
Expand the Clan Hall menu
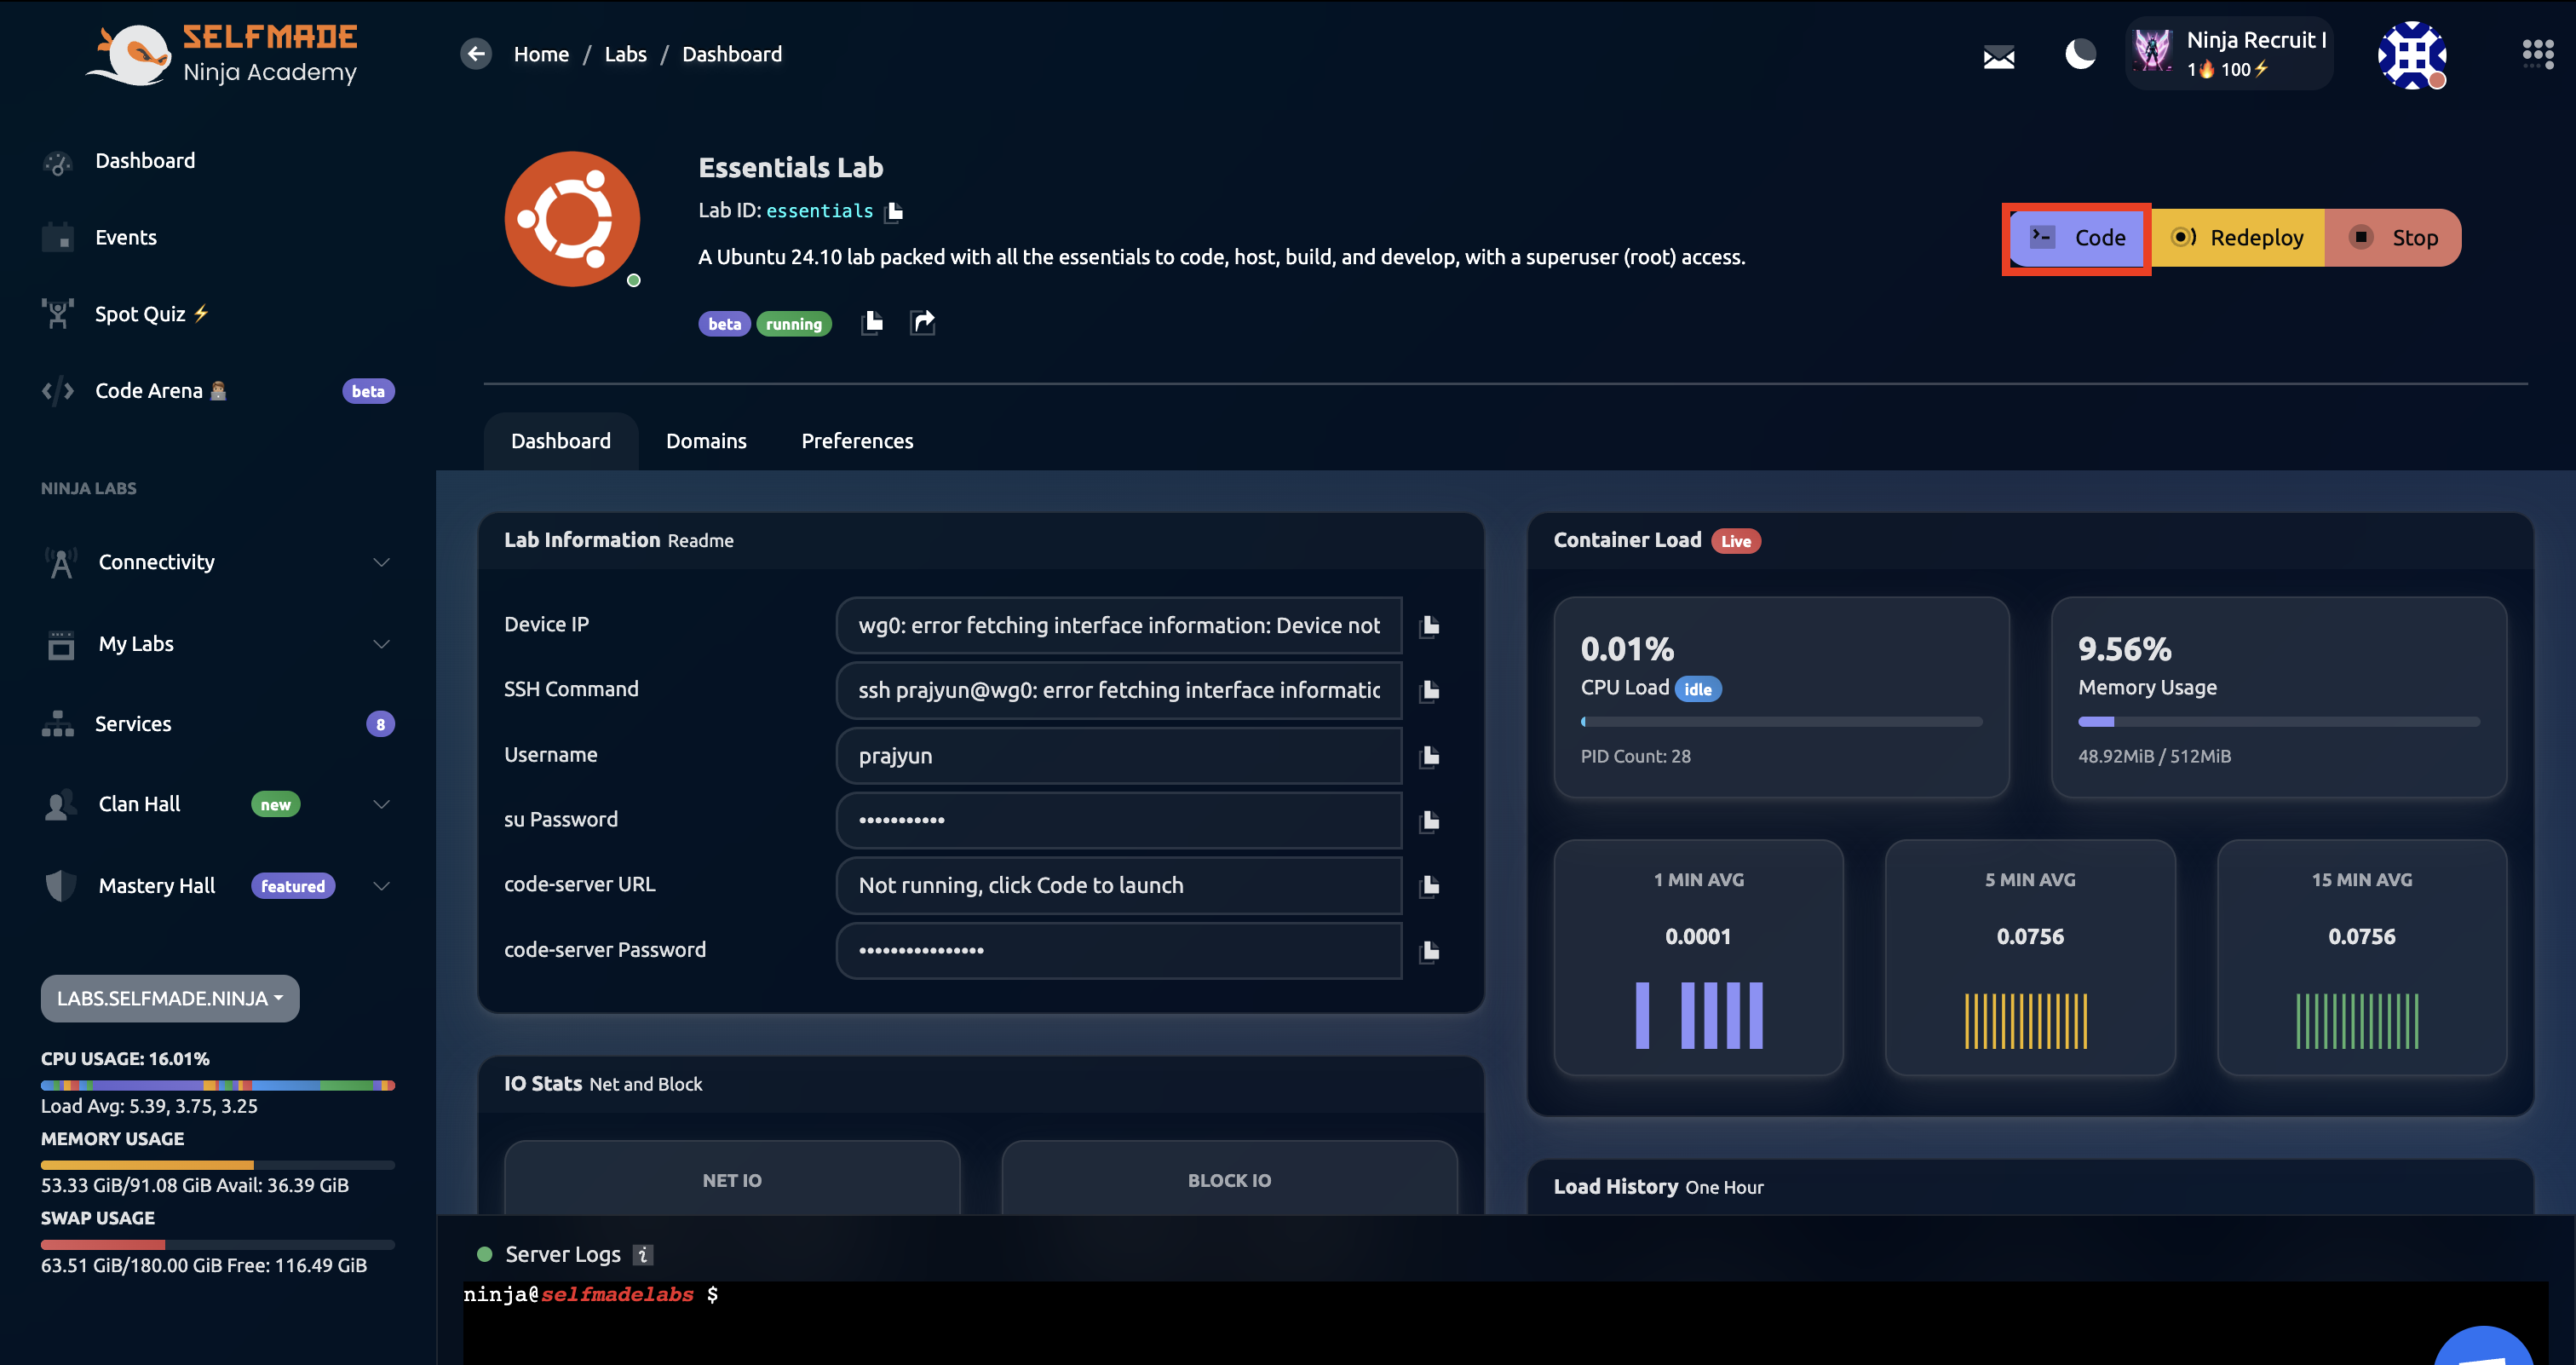(x=218, y=805)
